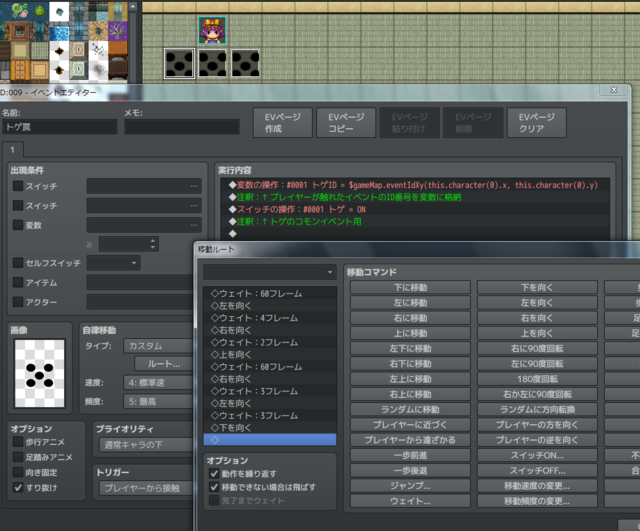The height and width of the screenshot is (531, 640).
Task: Open the first switch selector ellipsis
Action: 194,186
